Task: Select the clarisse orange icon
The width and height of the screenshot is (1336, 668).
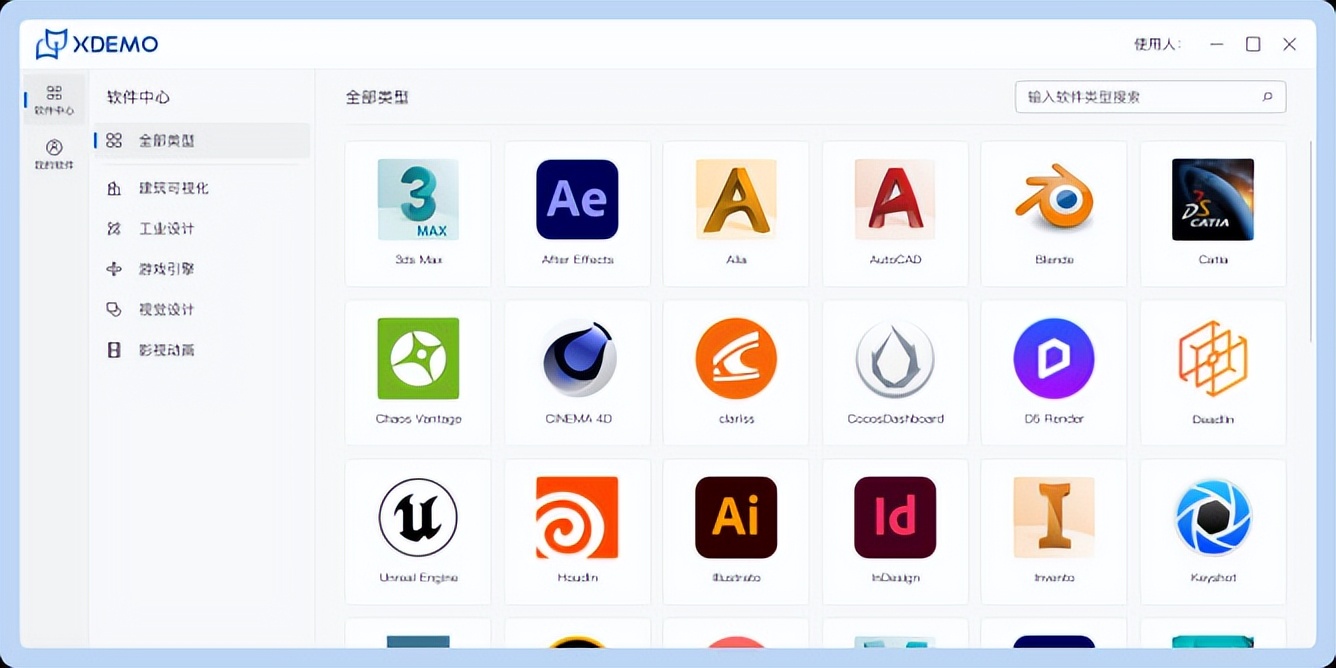Action: 736,358
